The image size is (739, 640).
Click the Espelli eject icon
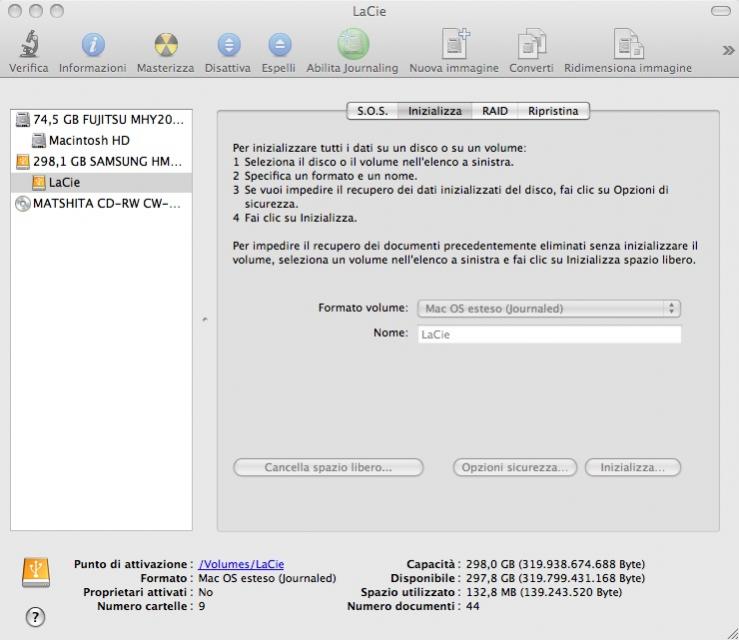click(279, 45)
